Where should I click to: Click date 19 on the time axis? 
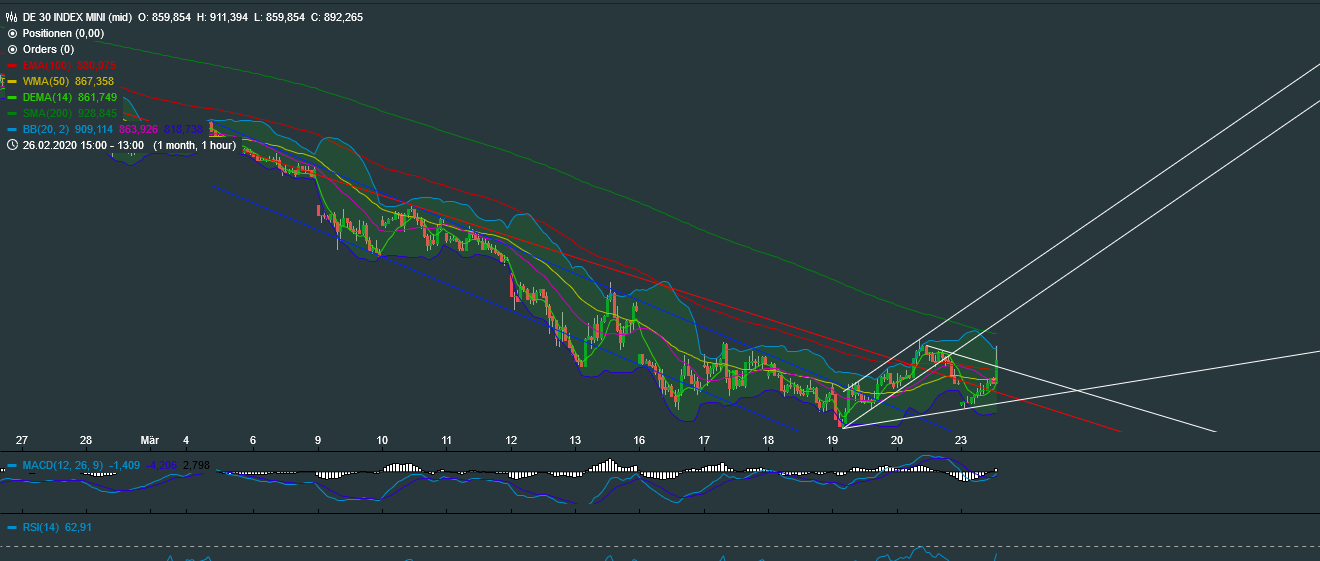tap(832, 440)
